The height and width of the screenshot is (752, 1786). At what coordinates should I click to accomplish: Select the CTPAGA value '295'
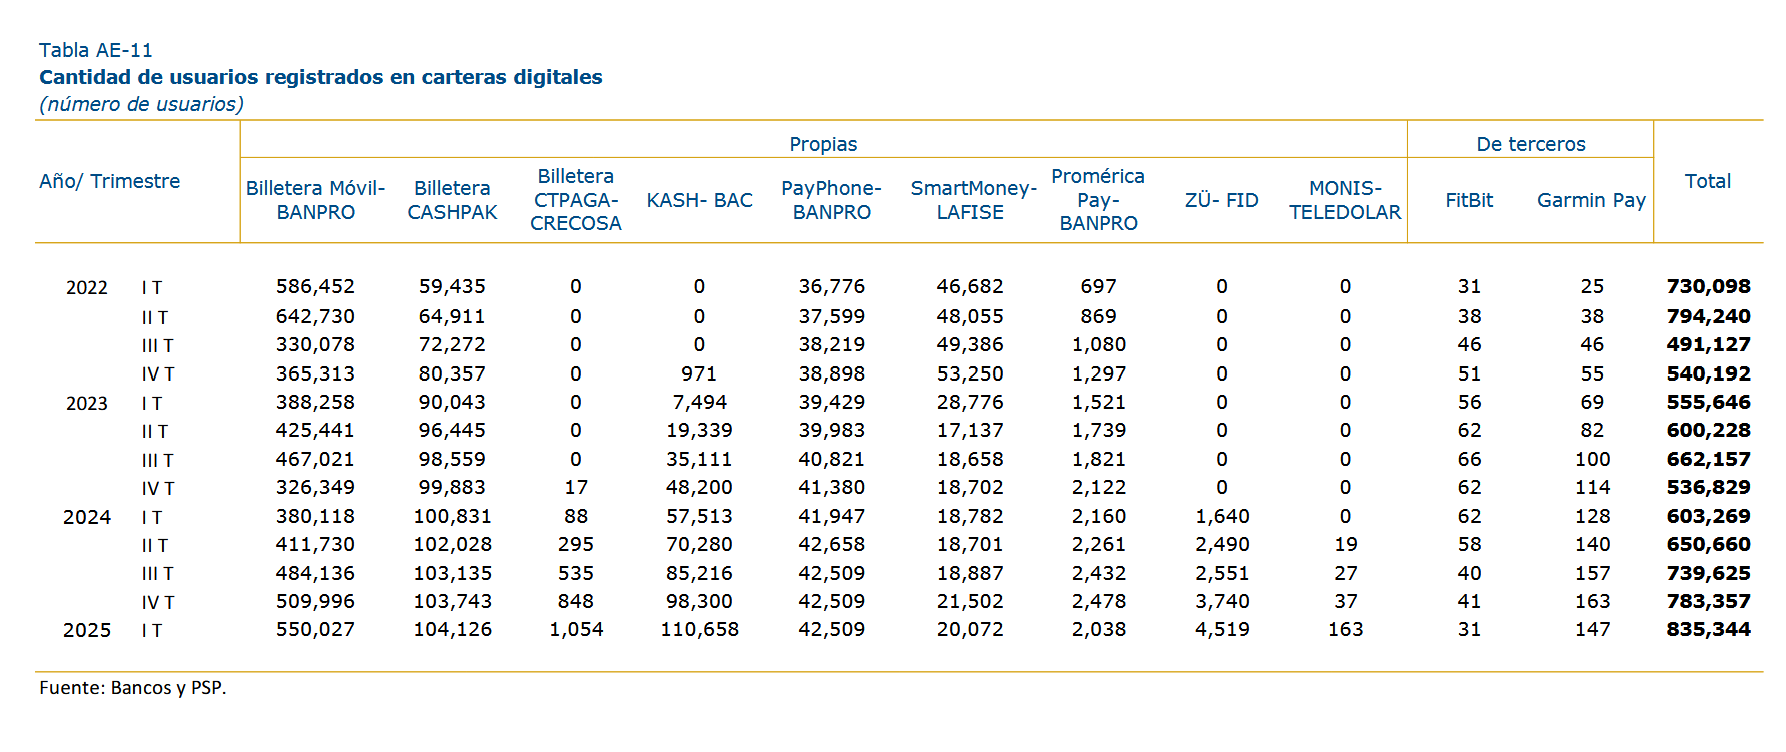576,545
